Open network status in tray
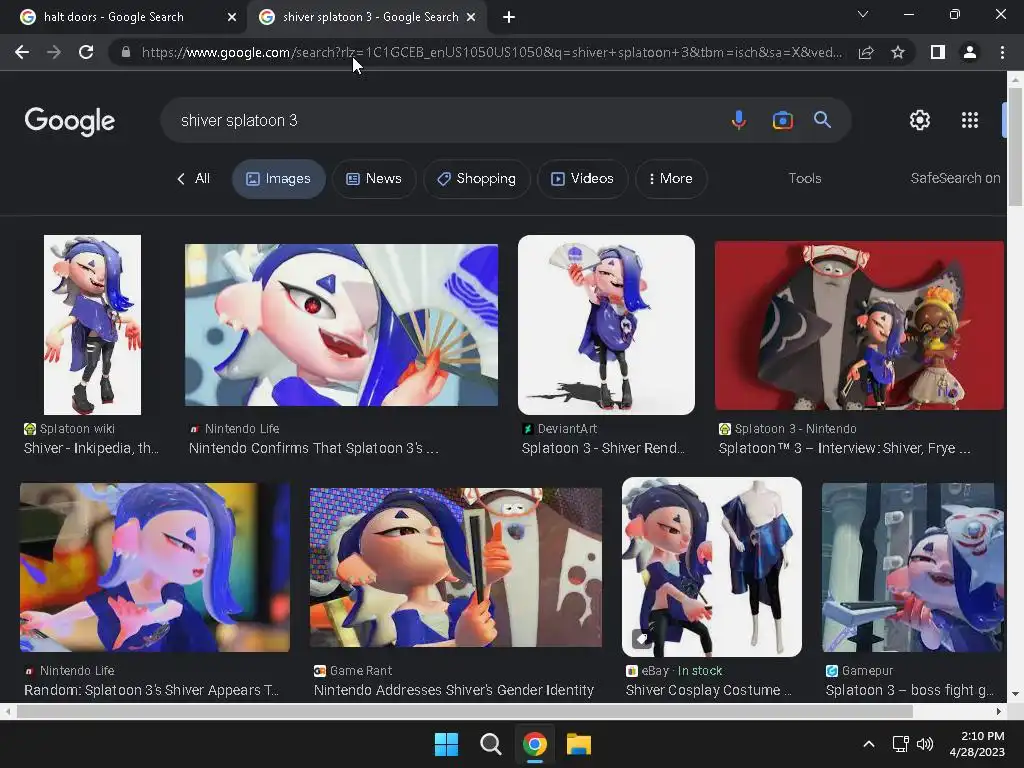 (x=901, y=744)
